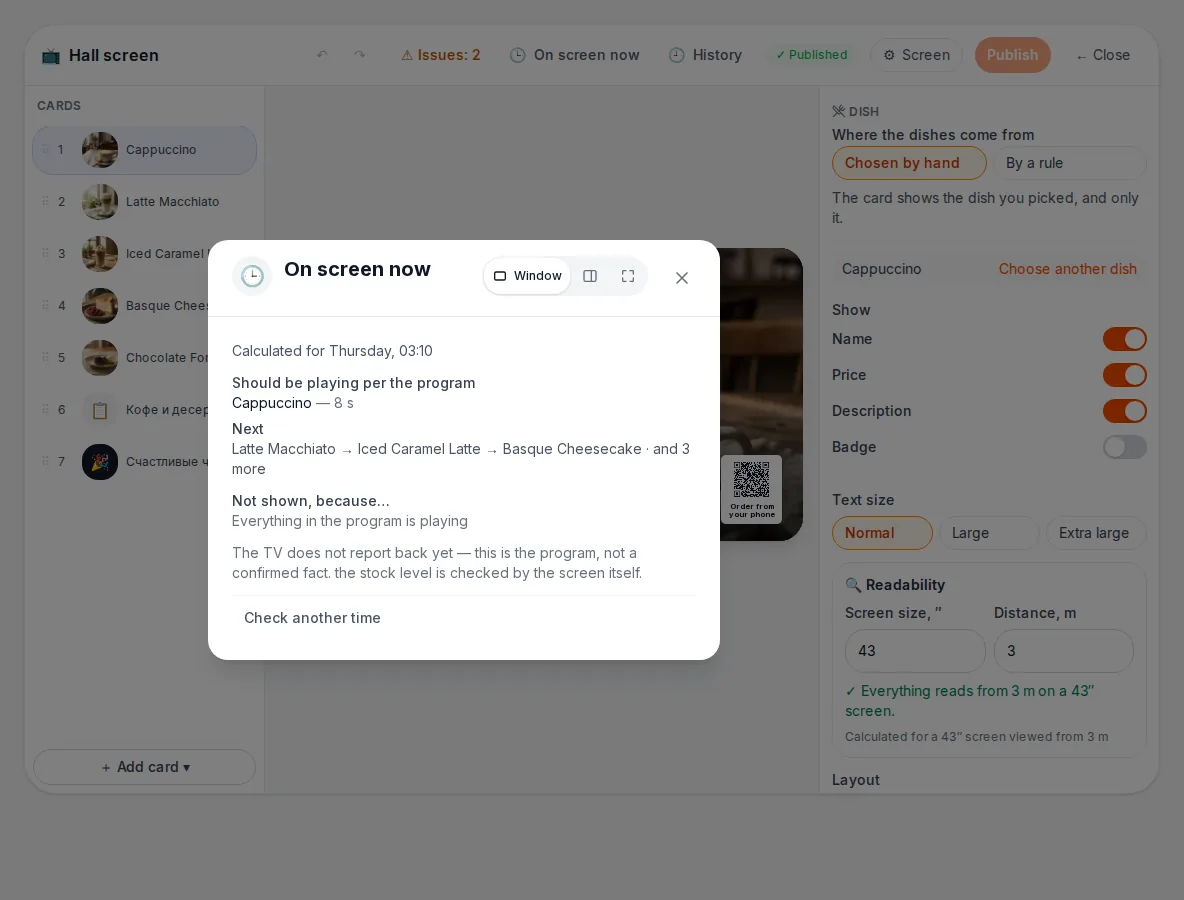Select Large text size
The width and height of the screenshot is (1184, 900).
[988, 533]
